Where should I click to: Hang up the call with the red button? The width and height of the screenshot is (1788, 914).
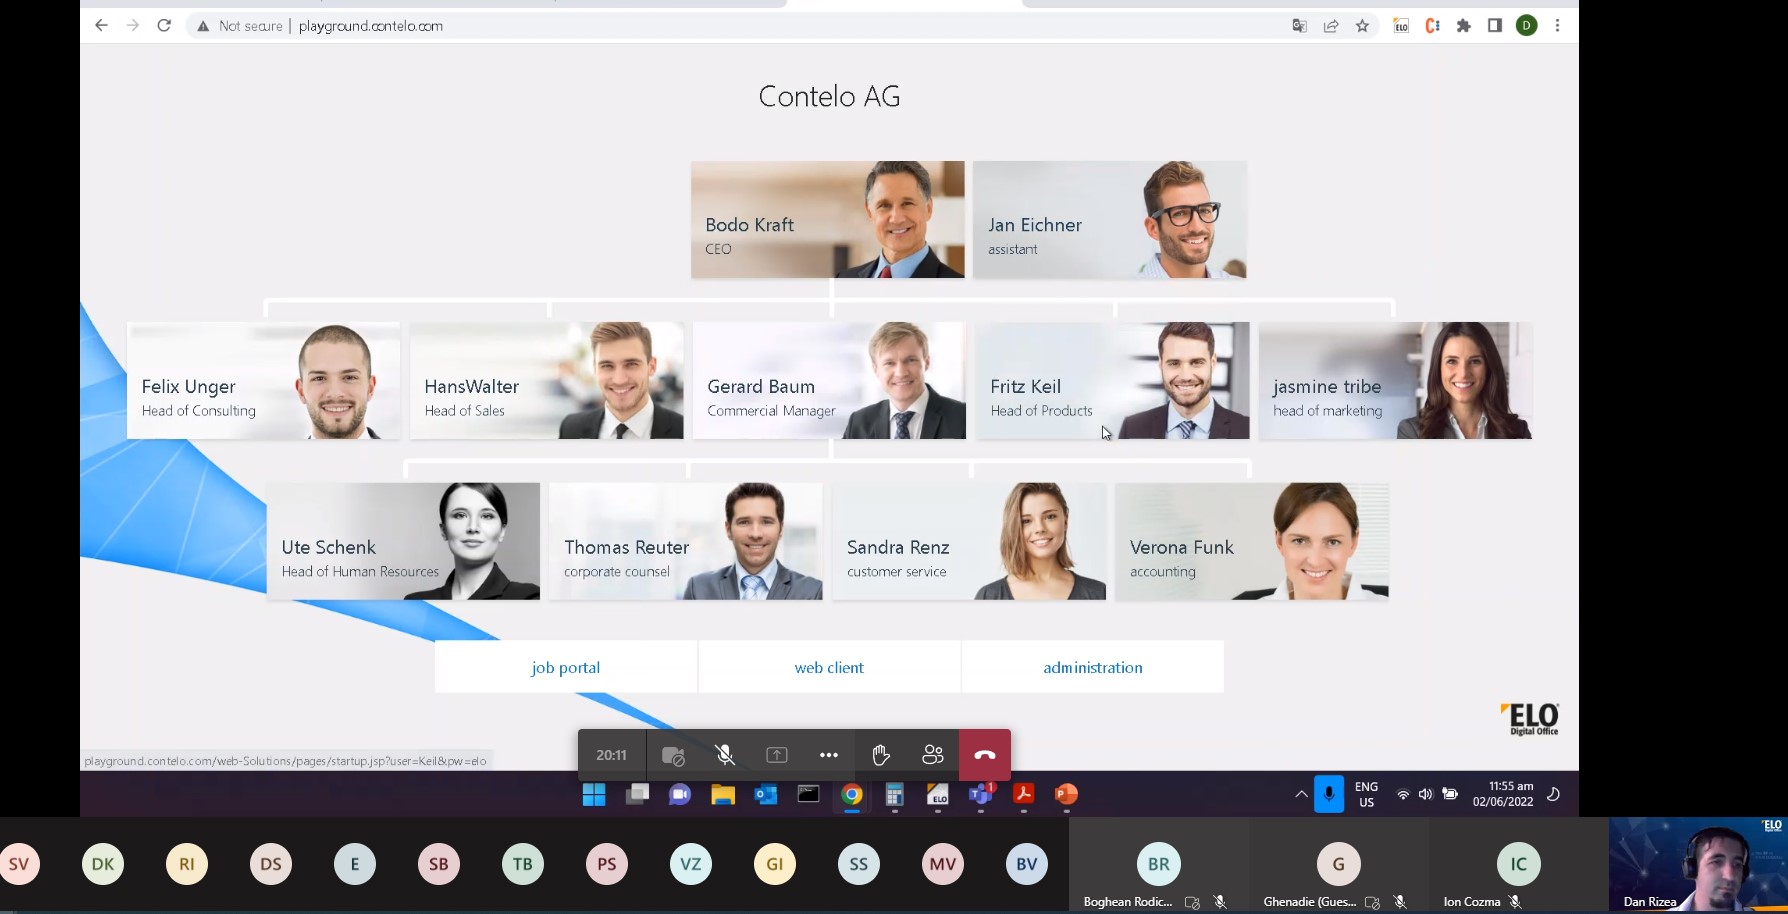point(984,755)
